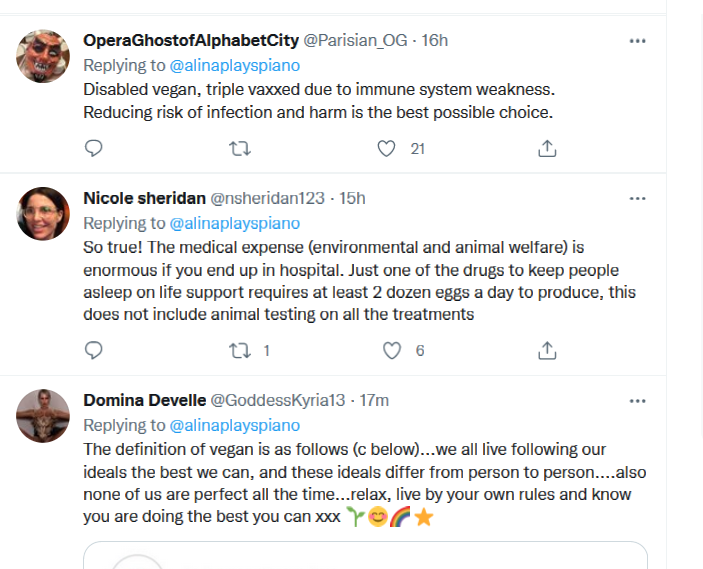Share Nicole sheridan's tweet

point(547,350)
